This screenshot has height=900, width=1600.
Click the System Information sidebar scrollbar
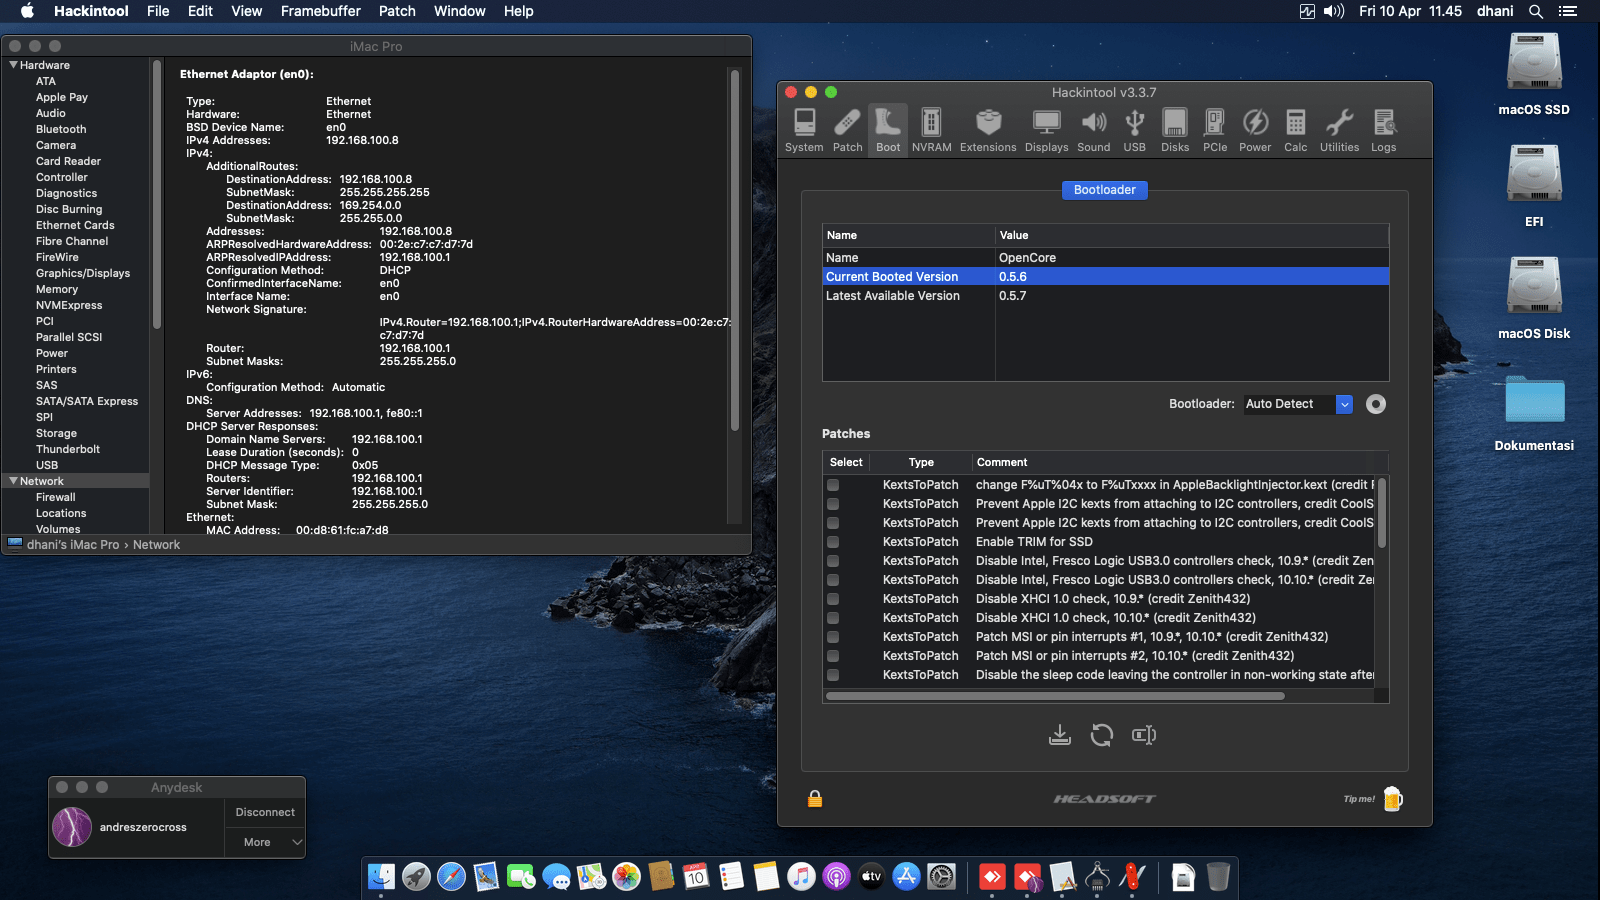(x=157, y=194)
